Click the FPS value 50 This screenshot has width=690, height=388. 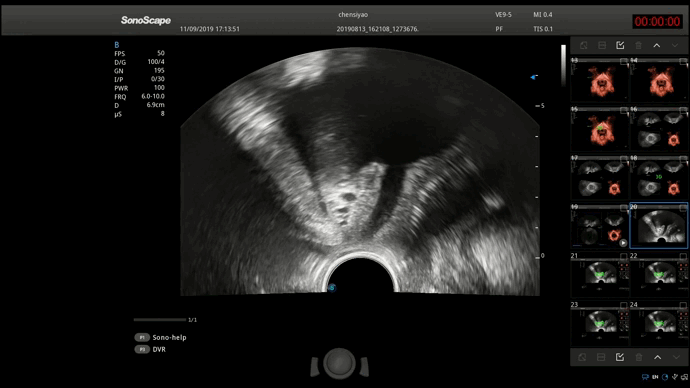161,53
